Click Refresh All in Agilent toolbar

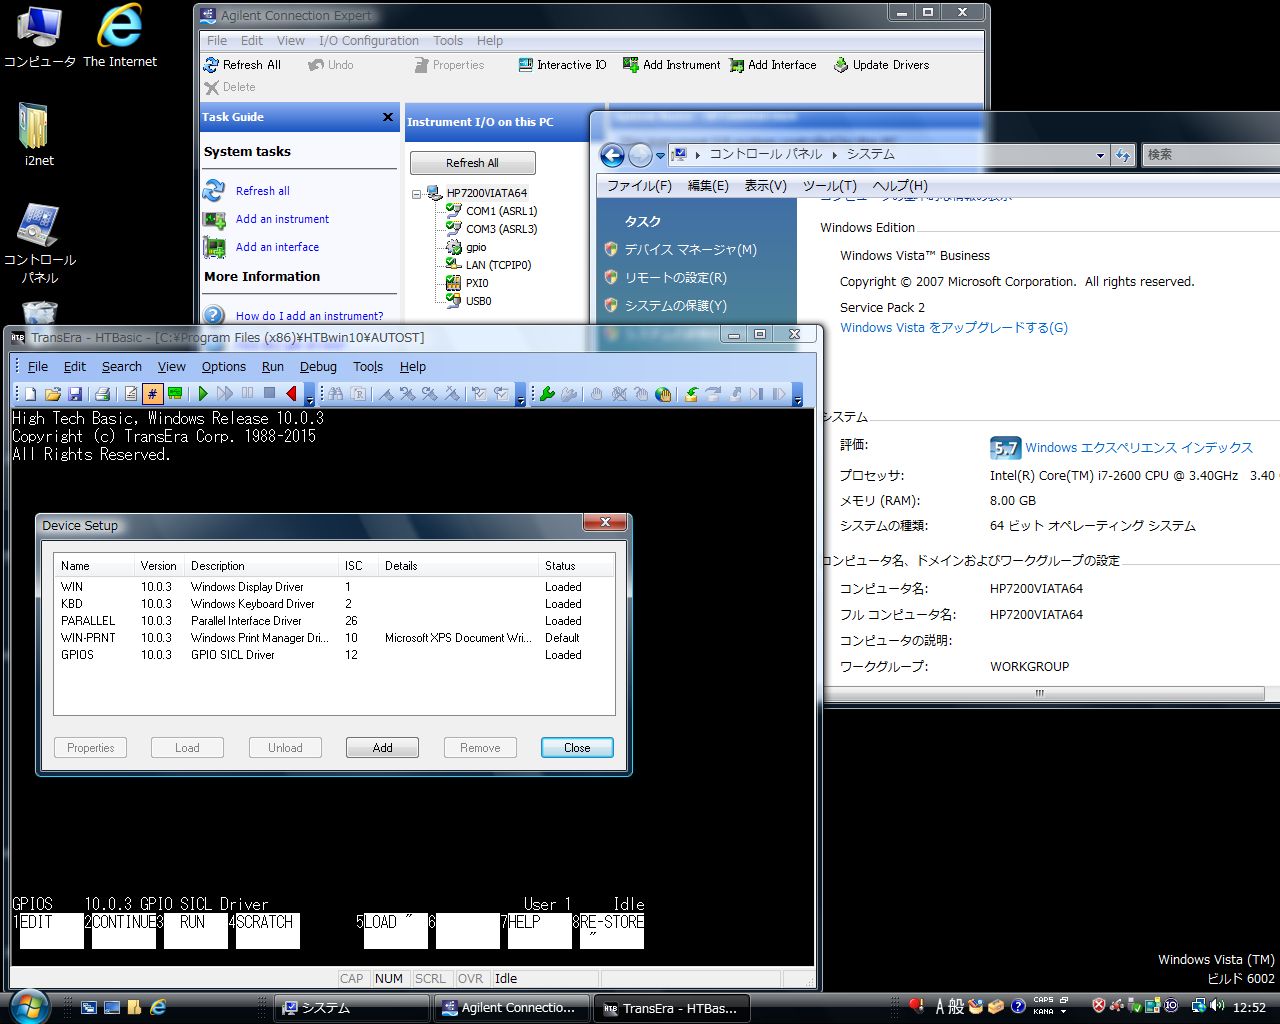(242, 65)
